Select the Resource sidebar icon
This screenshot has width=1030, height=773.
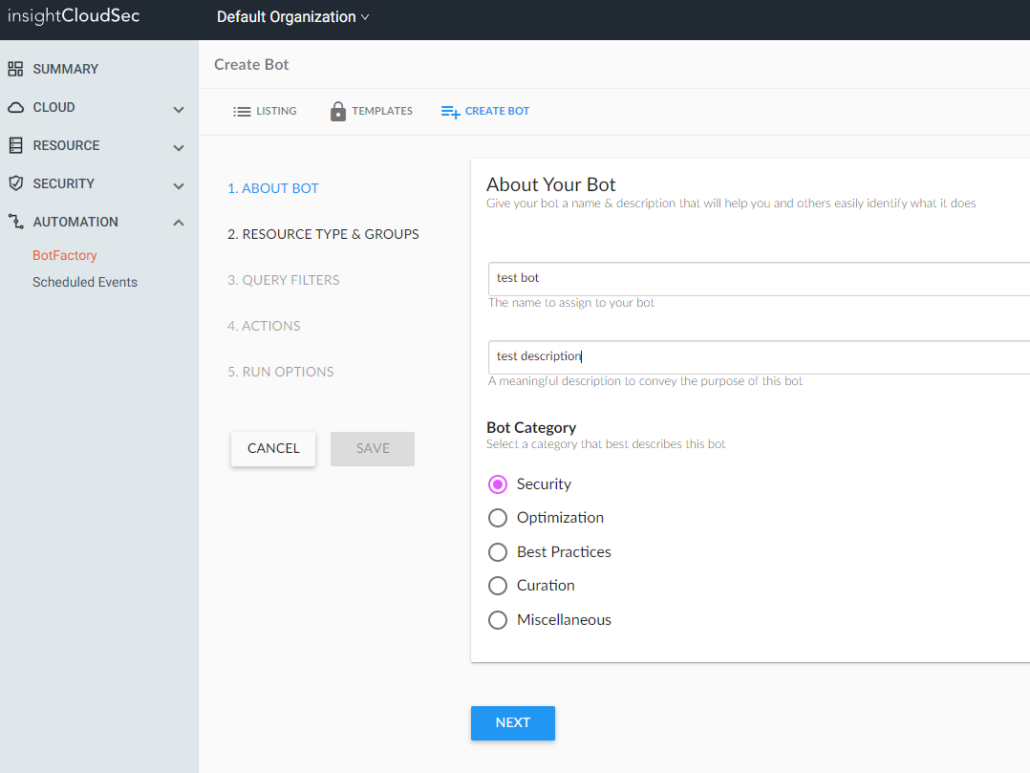click(18, 145)
